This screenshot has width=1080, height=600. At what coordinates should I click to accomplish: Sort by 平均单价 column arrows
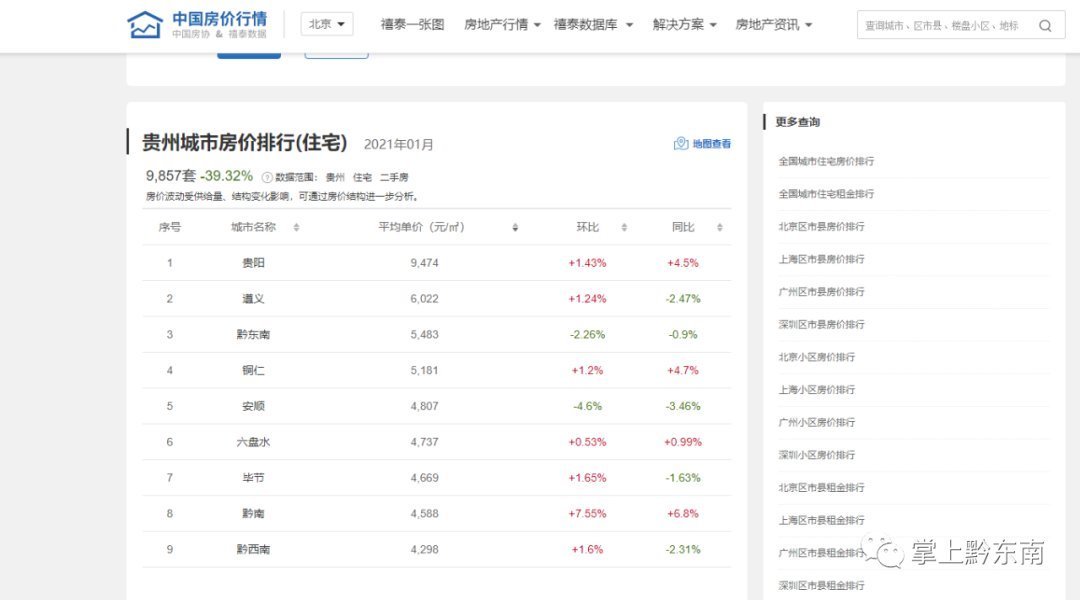tap(515, 227)
